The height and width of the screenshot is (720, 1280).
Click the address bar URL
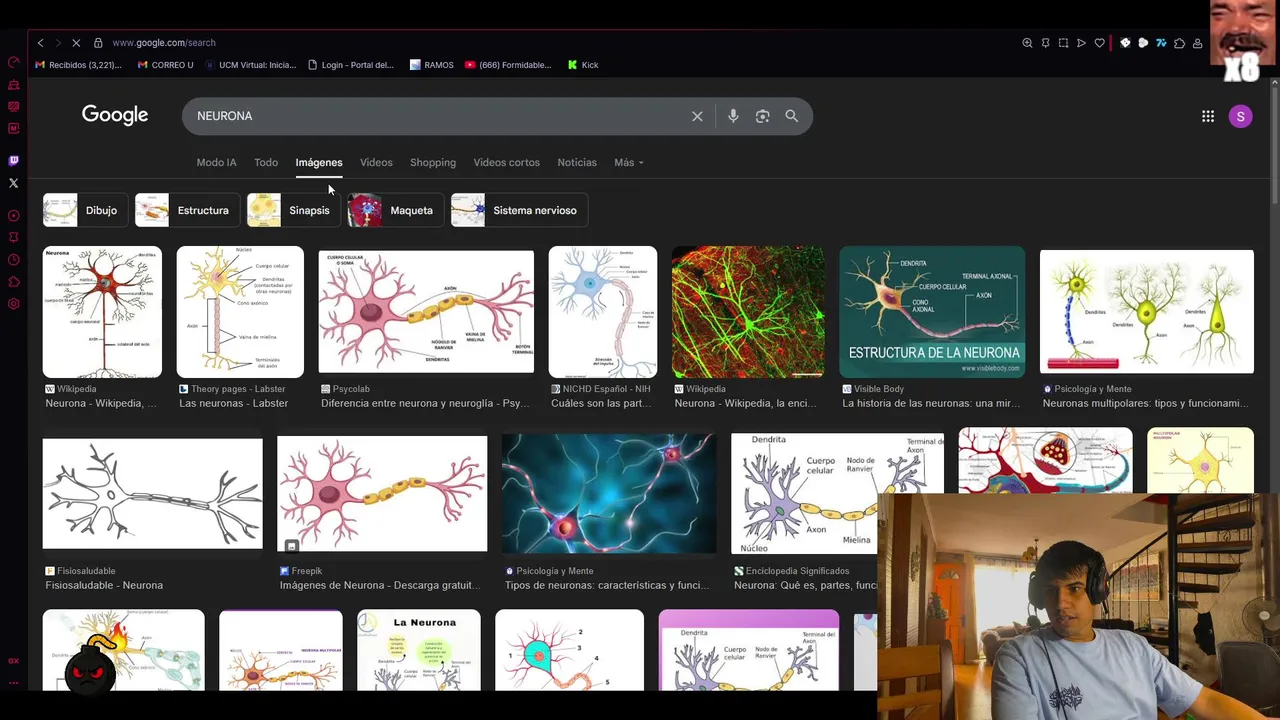164,43
